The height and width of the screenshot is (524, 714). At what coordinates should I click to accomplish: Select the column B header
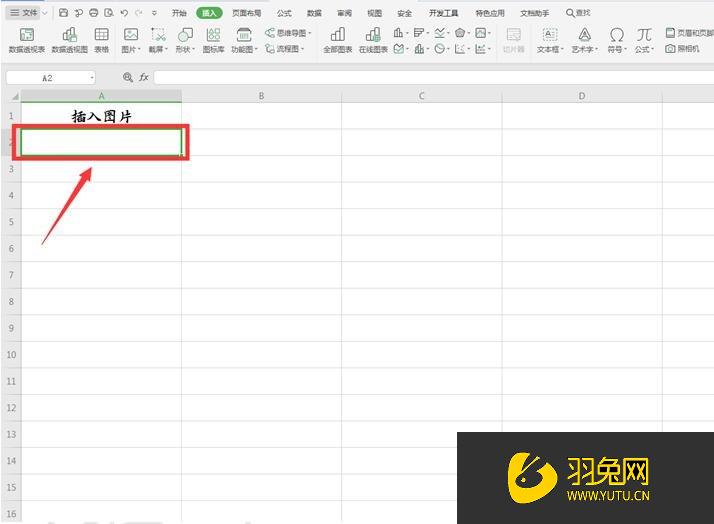[261, 96]
